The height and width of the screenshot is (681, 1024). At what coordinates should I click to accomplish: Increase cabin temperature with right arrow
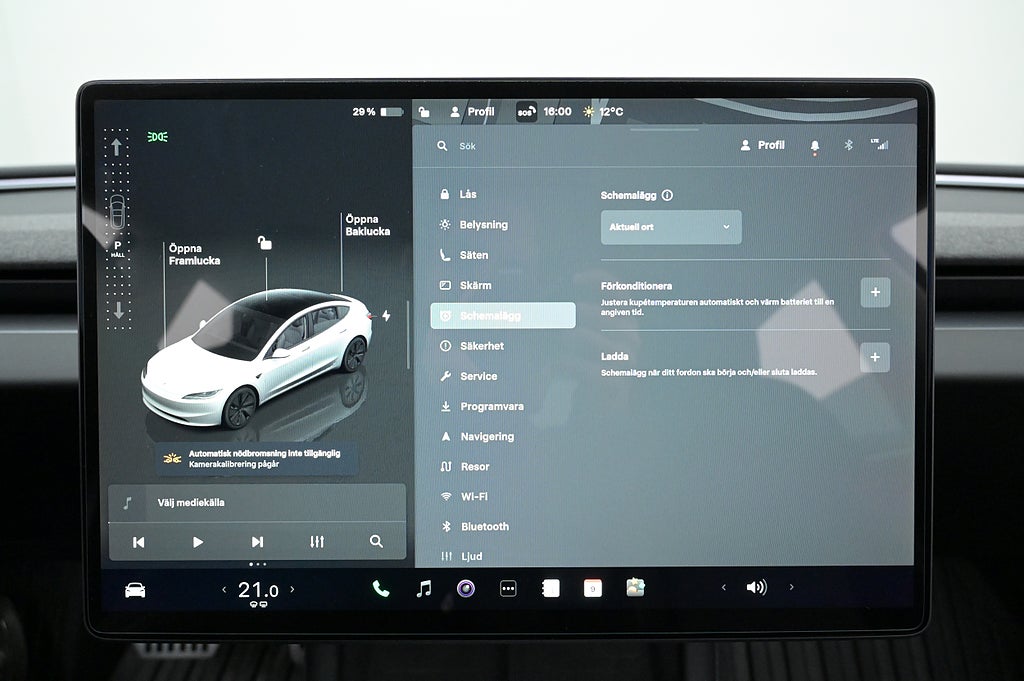292,590
